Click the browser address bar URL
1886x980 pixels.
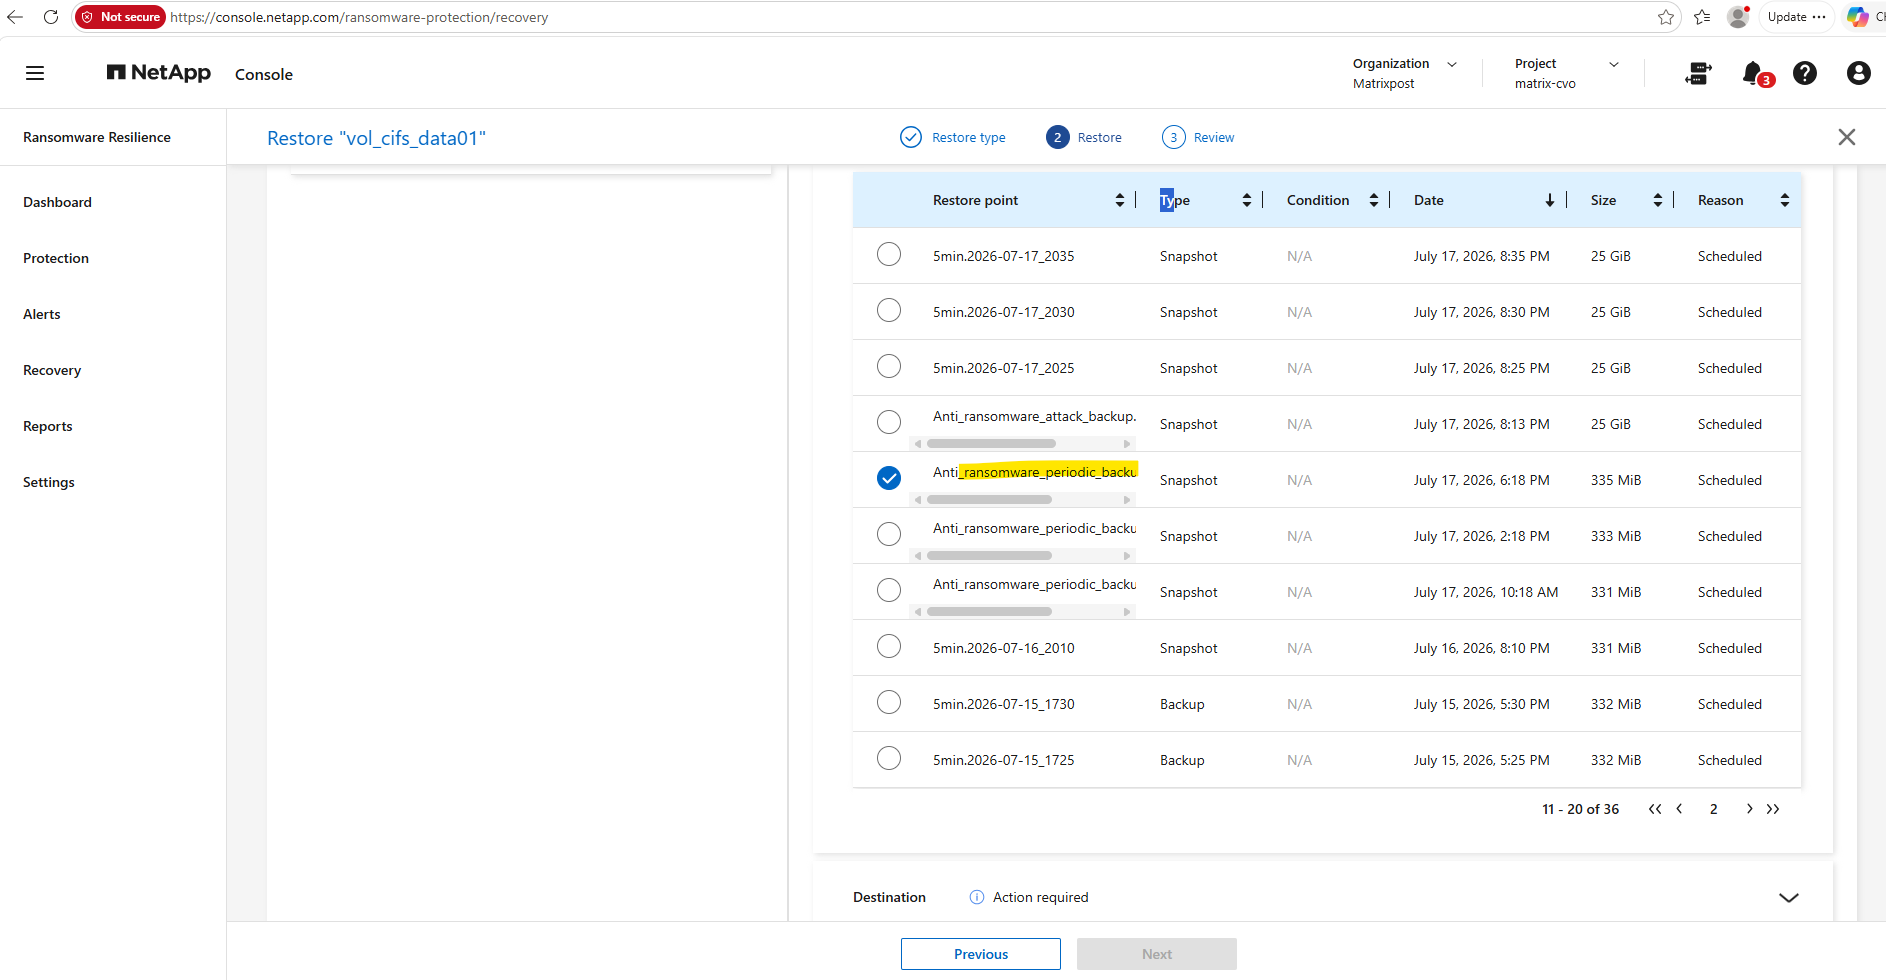tap(359, 17)
